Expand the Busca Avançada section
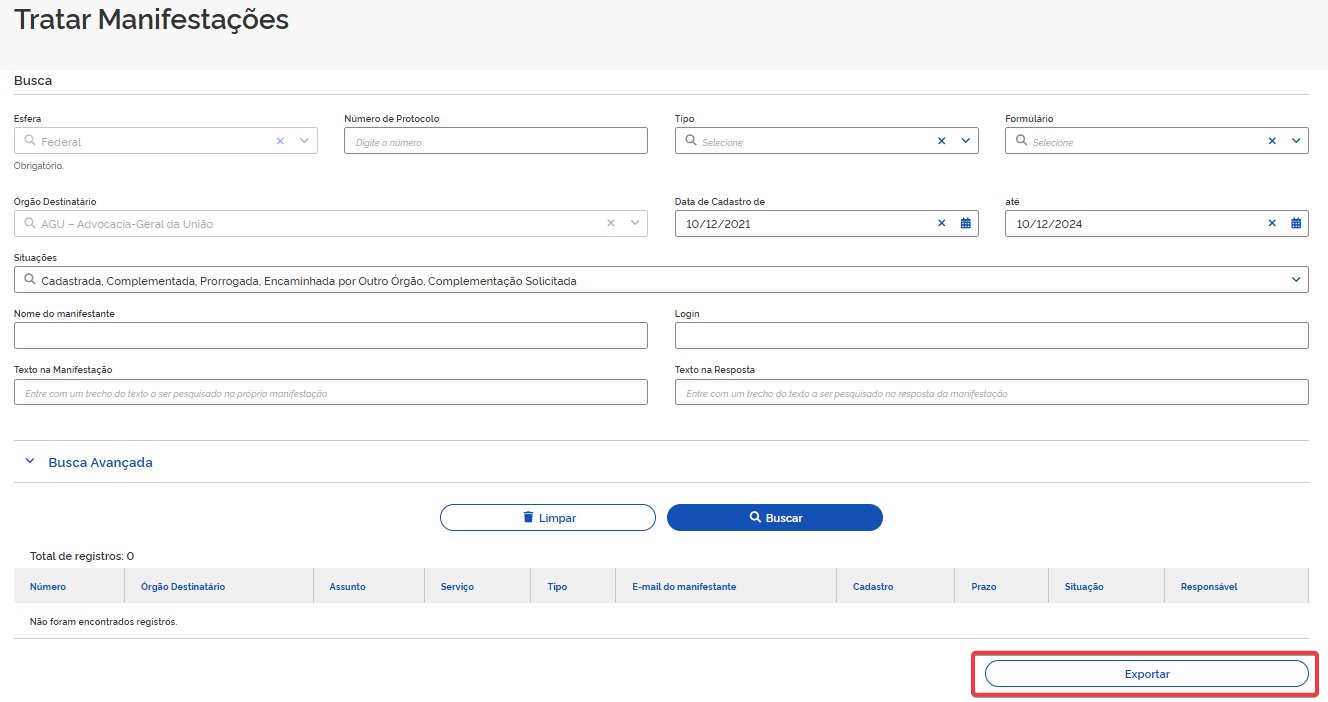 pyautogui.click(x=100, y=462)
